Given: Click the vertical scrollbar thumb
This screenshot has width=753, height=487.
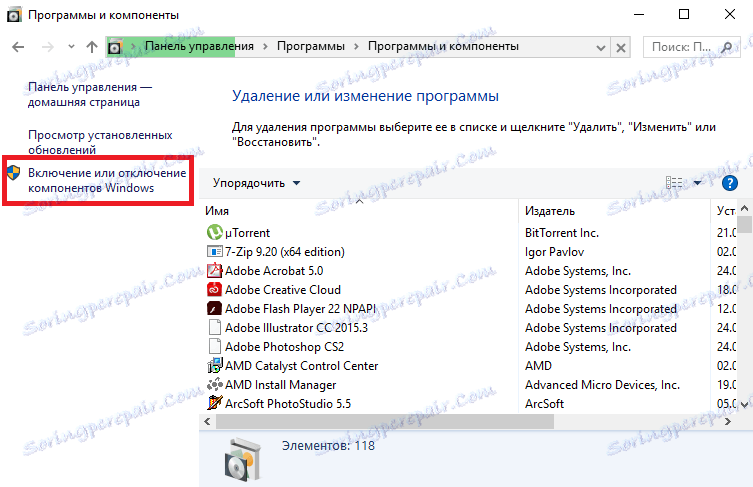Looking at the screenshot, I should point(744,224).
